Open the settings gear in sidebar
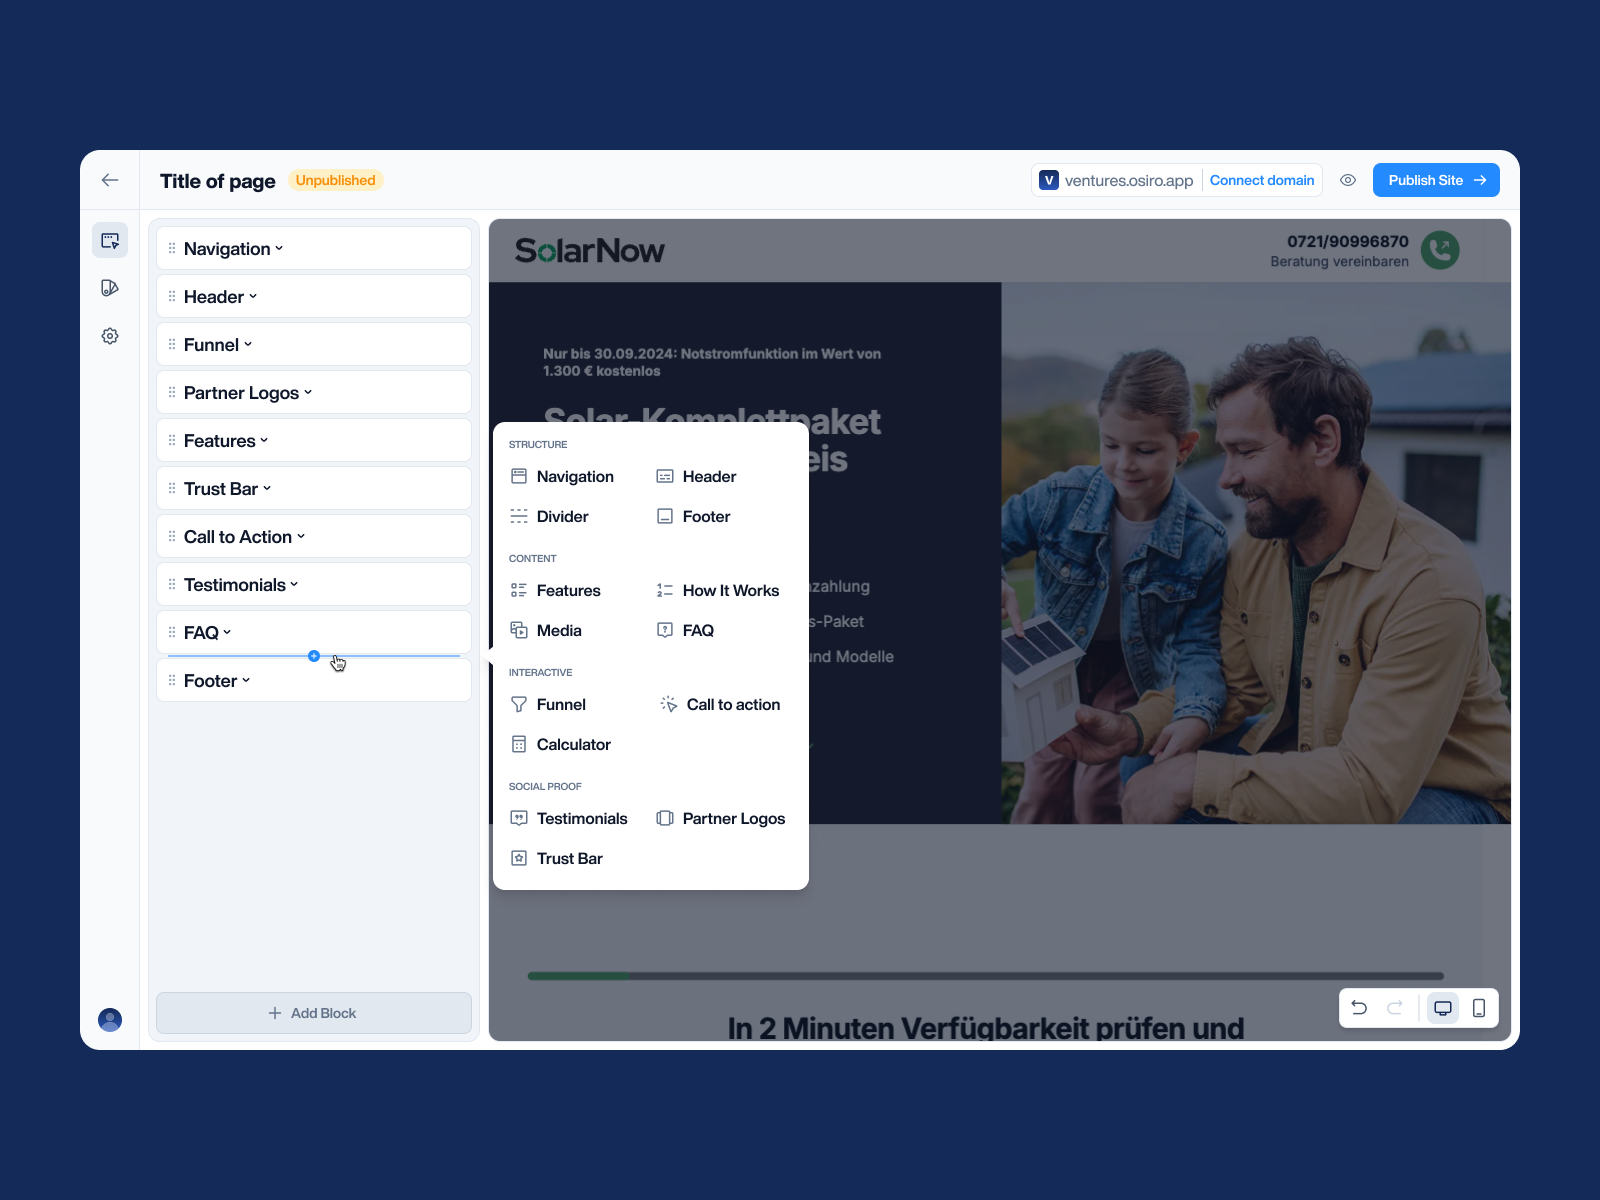Screen dimensions: 1600x1200 pos(110,336)
